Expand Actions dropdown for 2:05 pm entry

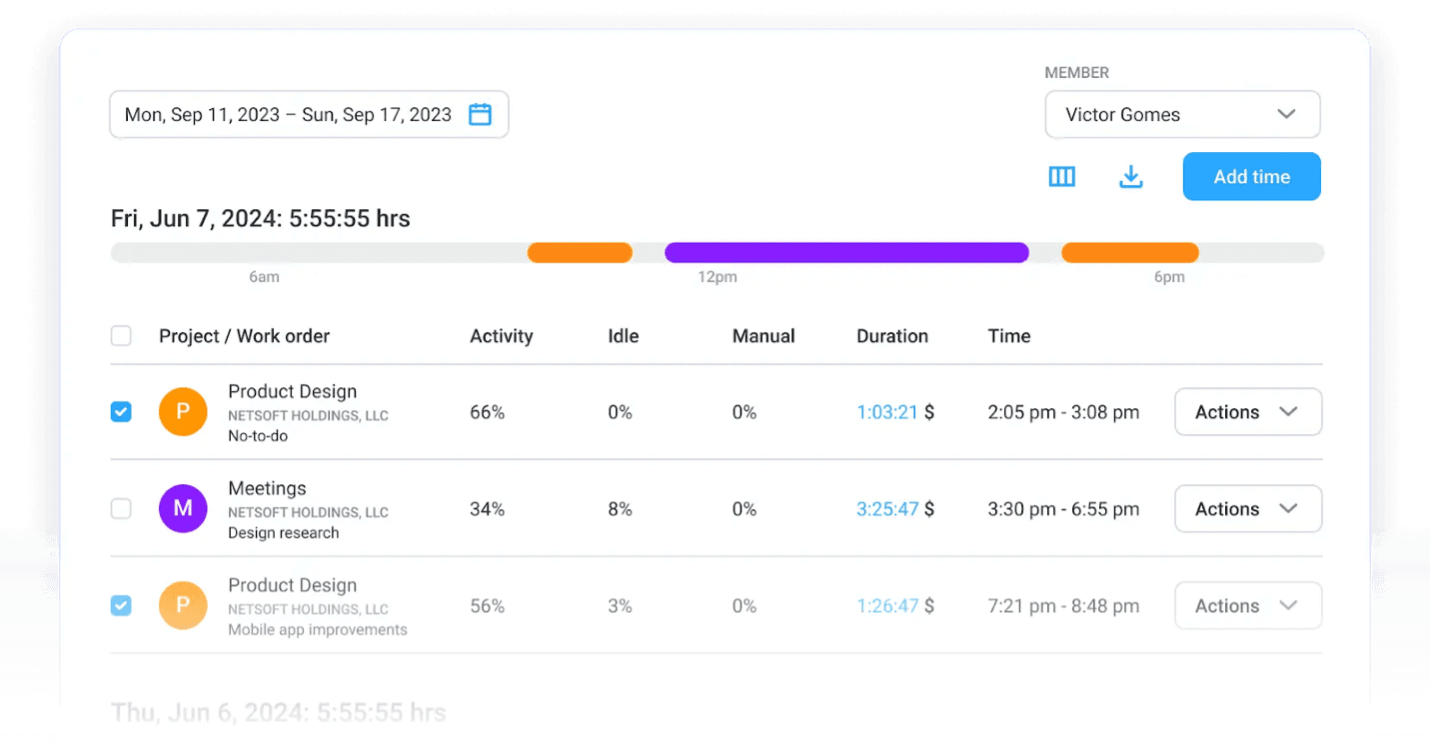click(x=1247, y=412)
